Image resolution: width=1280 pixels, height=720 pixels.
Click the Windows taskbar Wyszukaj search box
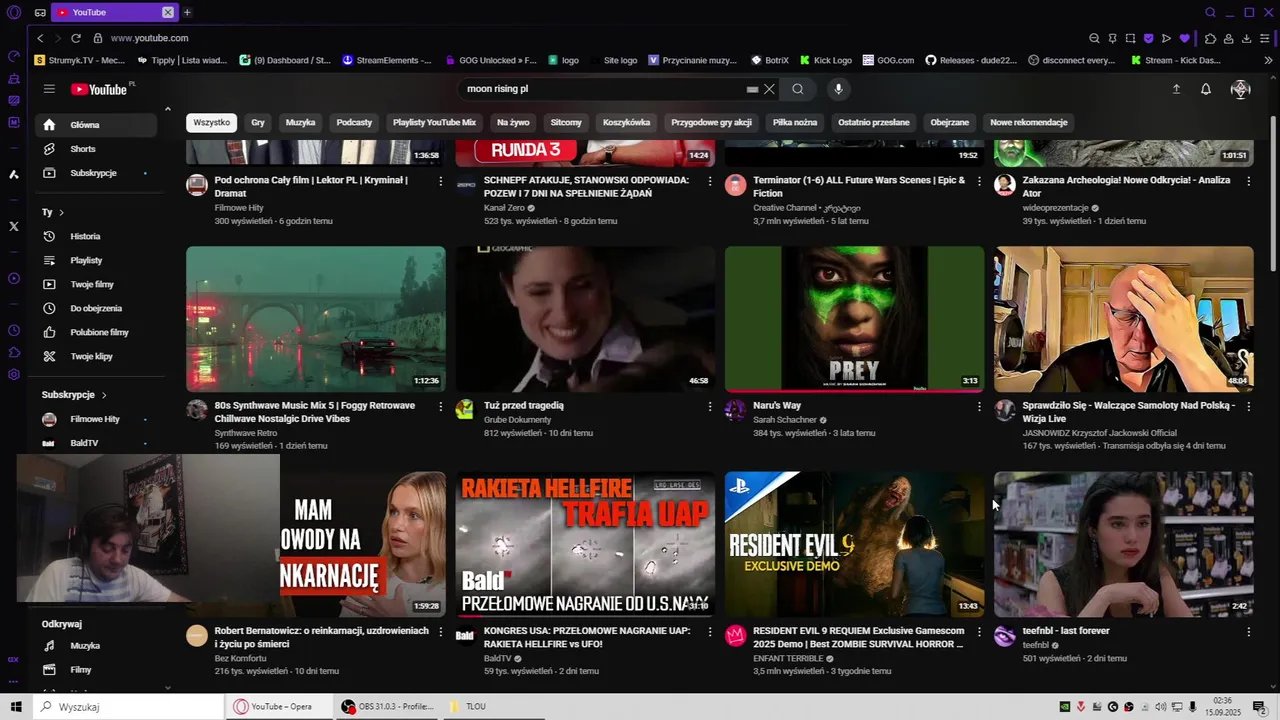[x=126, y=706]
